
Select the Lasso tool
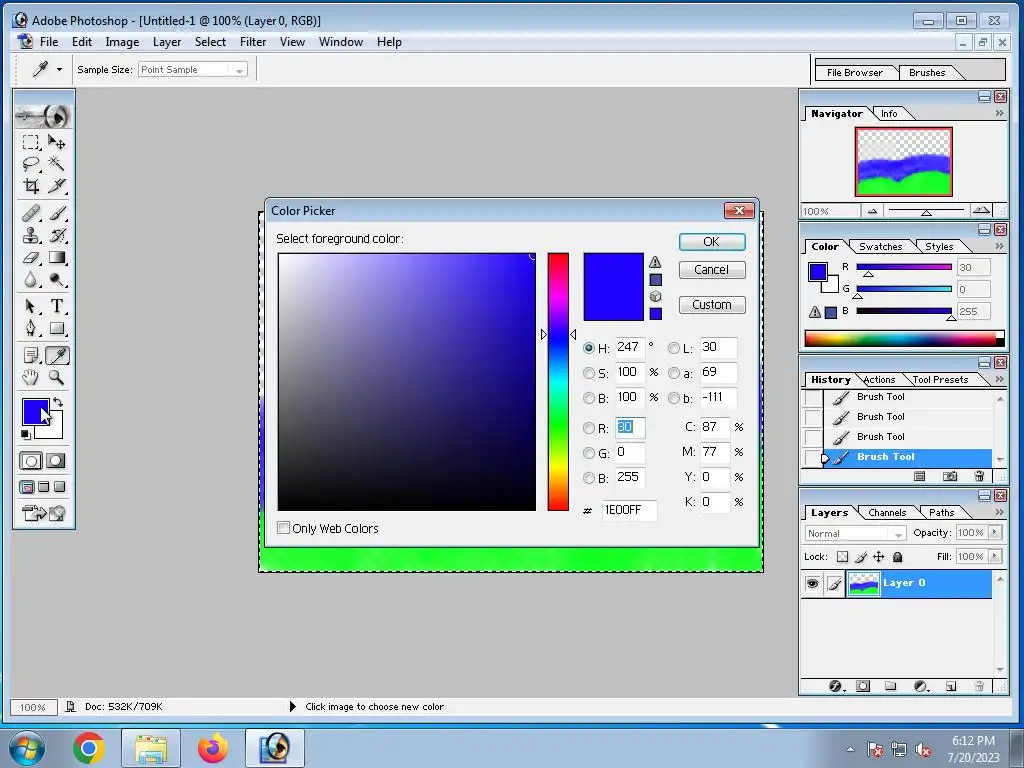click(x=30, y=163)
